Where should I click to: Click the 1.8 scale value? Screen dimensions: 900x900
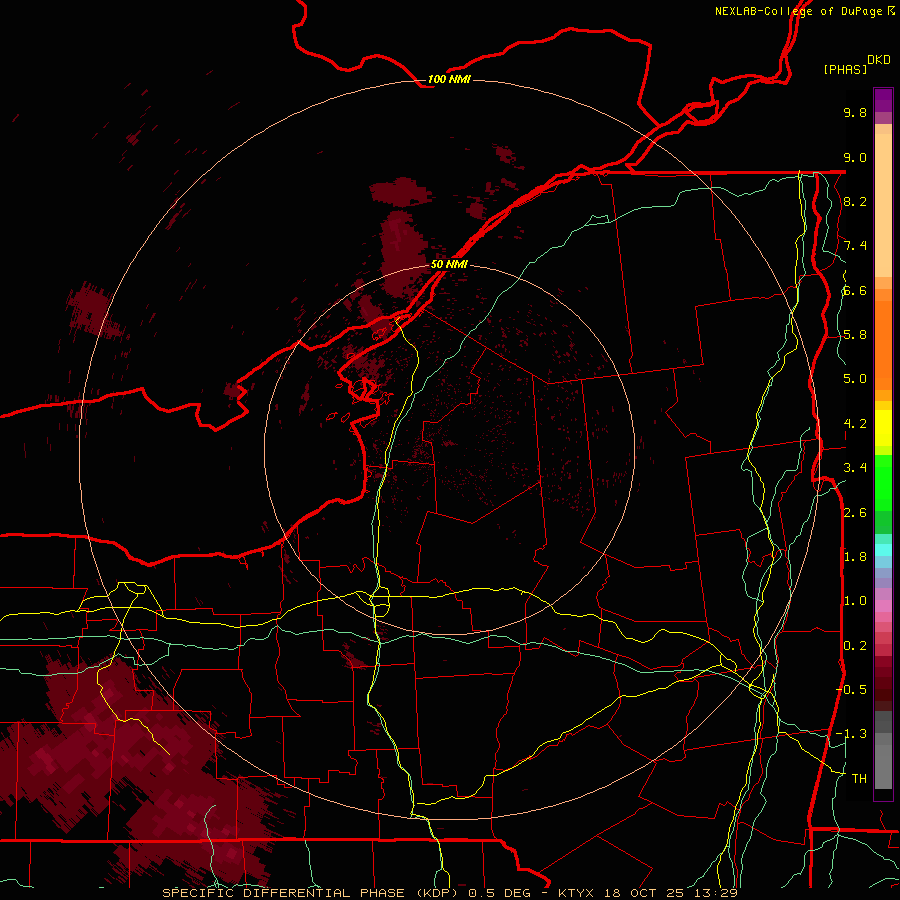(855, 557)
